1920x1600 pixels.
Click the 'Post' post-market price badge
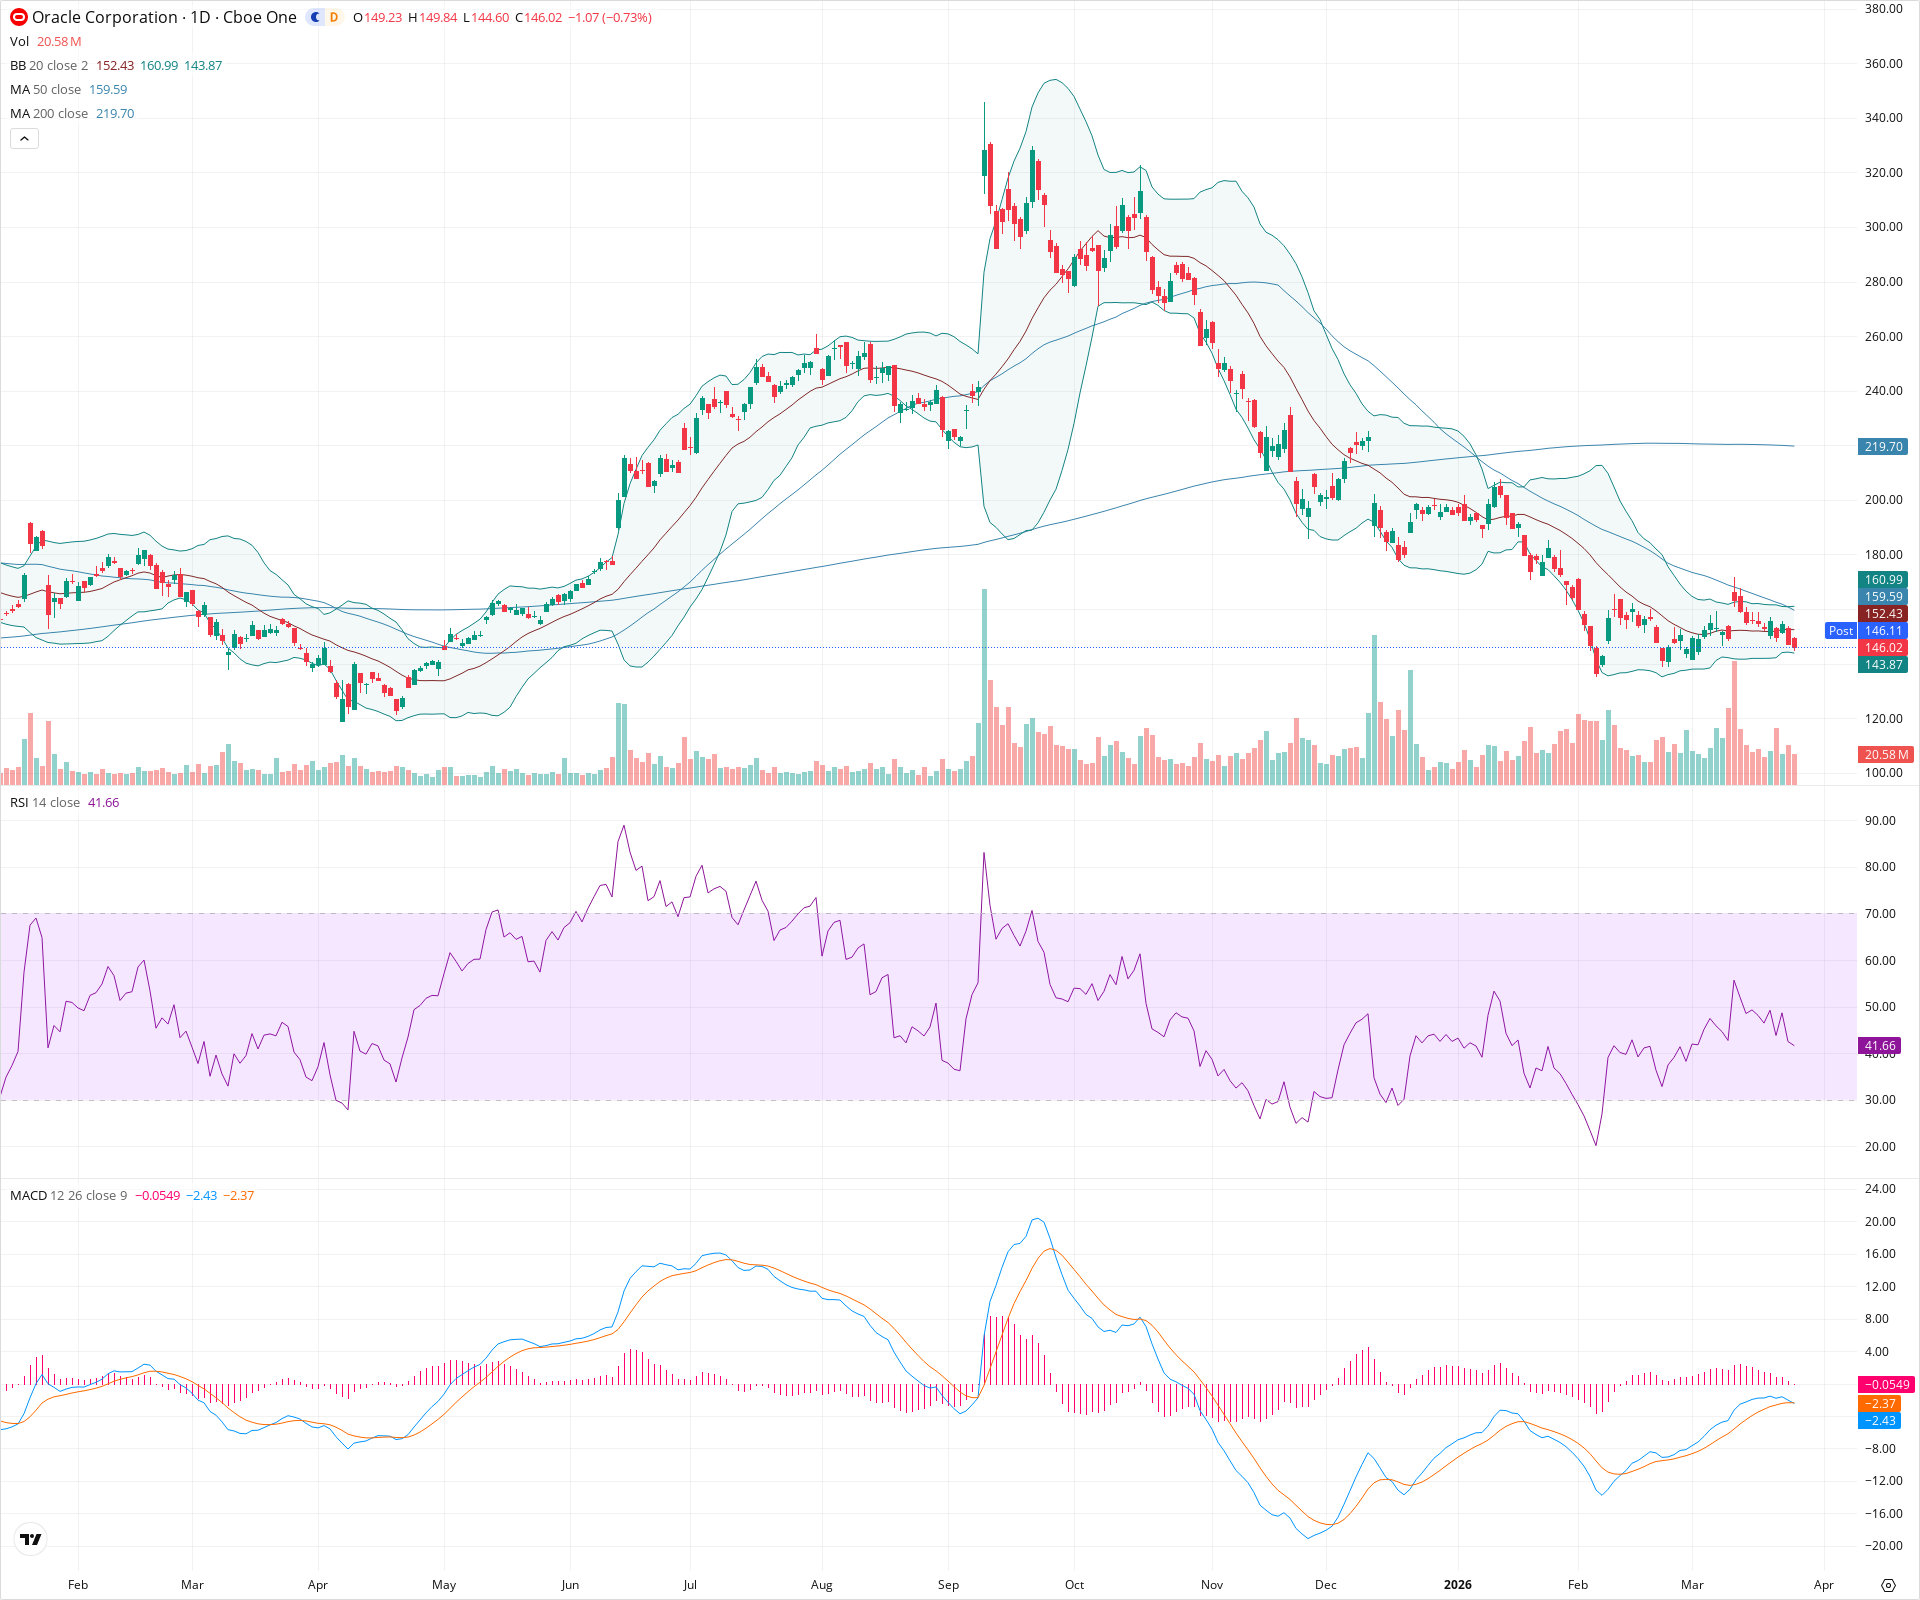coord(1840,630)
